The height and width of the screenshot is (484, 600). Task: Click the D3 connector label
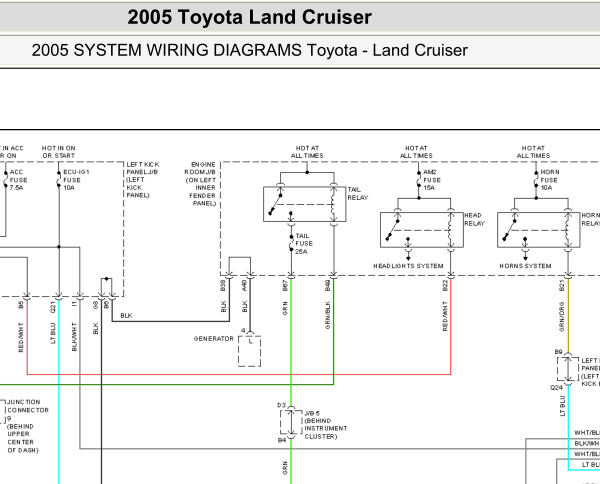(282, 405)
